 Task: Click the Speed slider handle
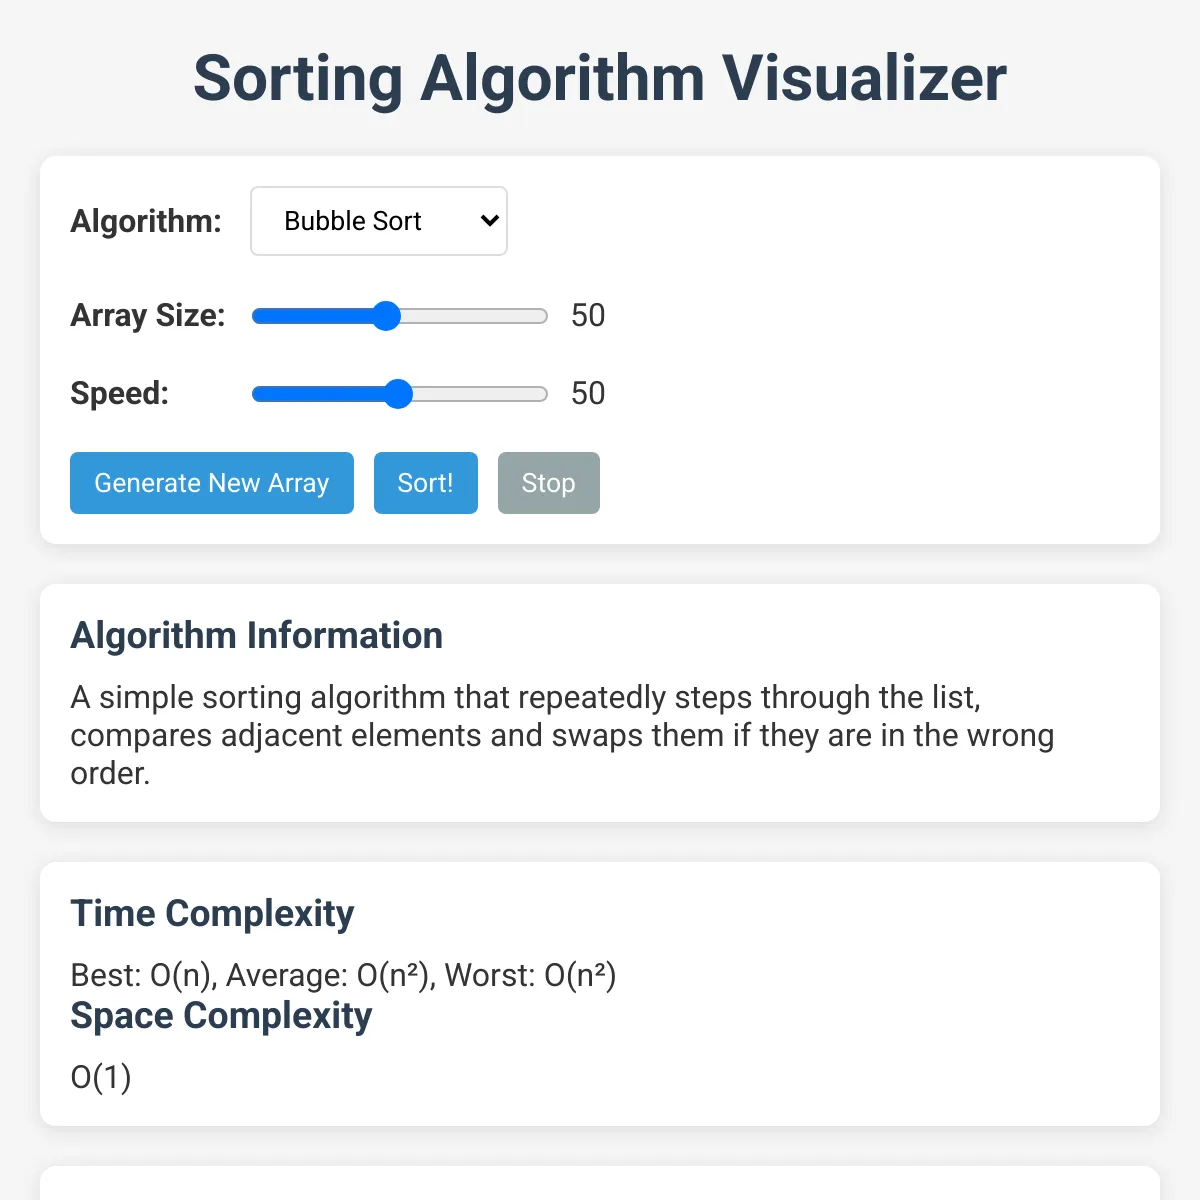tap(398, 394)
